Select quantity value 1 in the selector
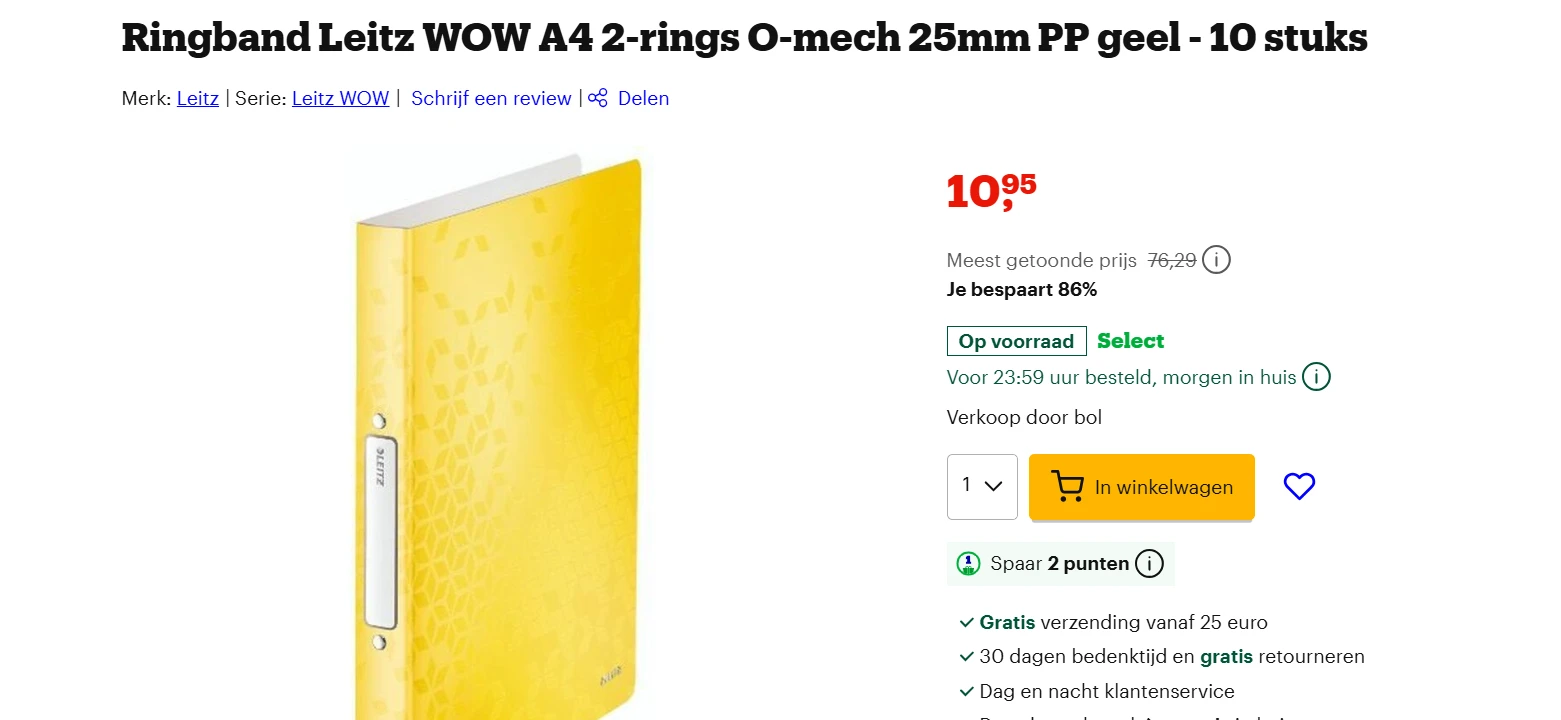The height and width of the screenshot is (720, 1561). coord(966,486)
